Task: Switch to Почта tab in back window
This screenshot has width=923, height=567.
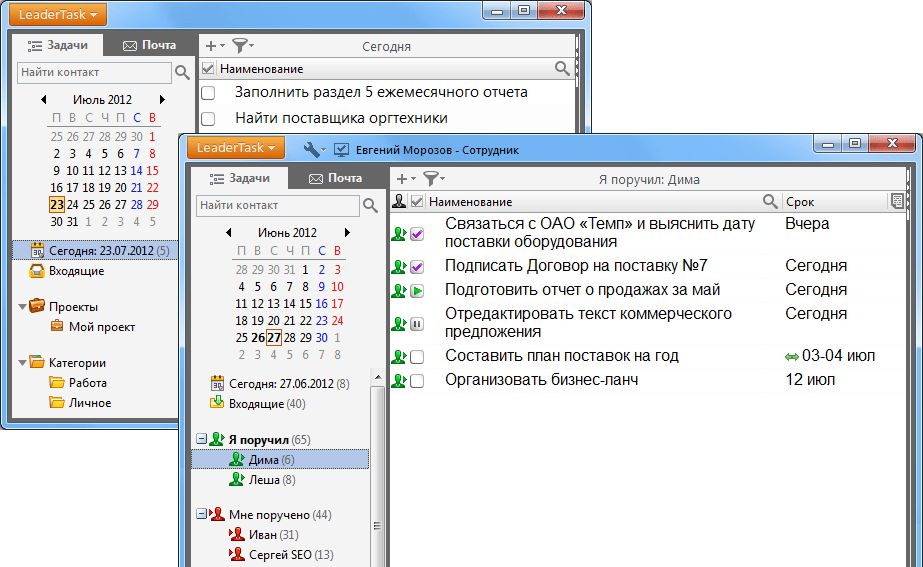Action: coord(150,45)
